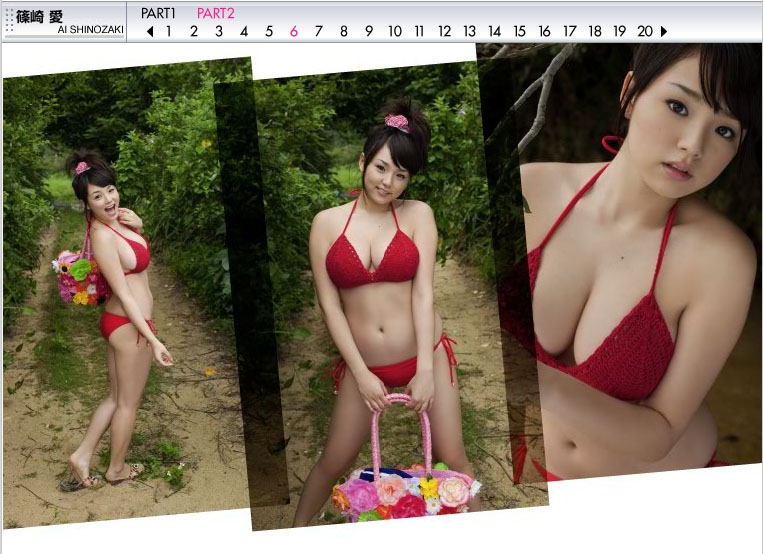Select current page 6
Screen dimensions: 763x554
click(294, 32)
